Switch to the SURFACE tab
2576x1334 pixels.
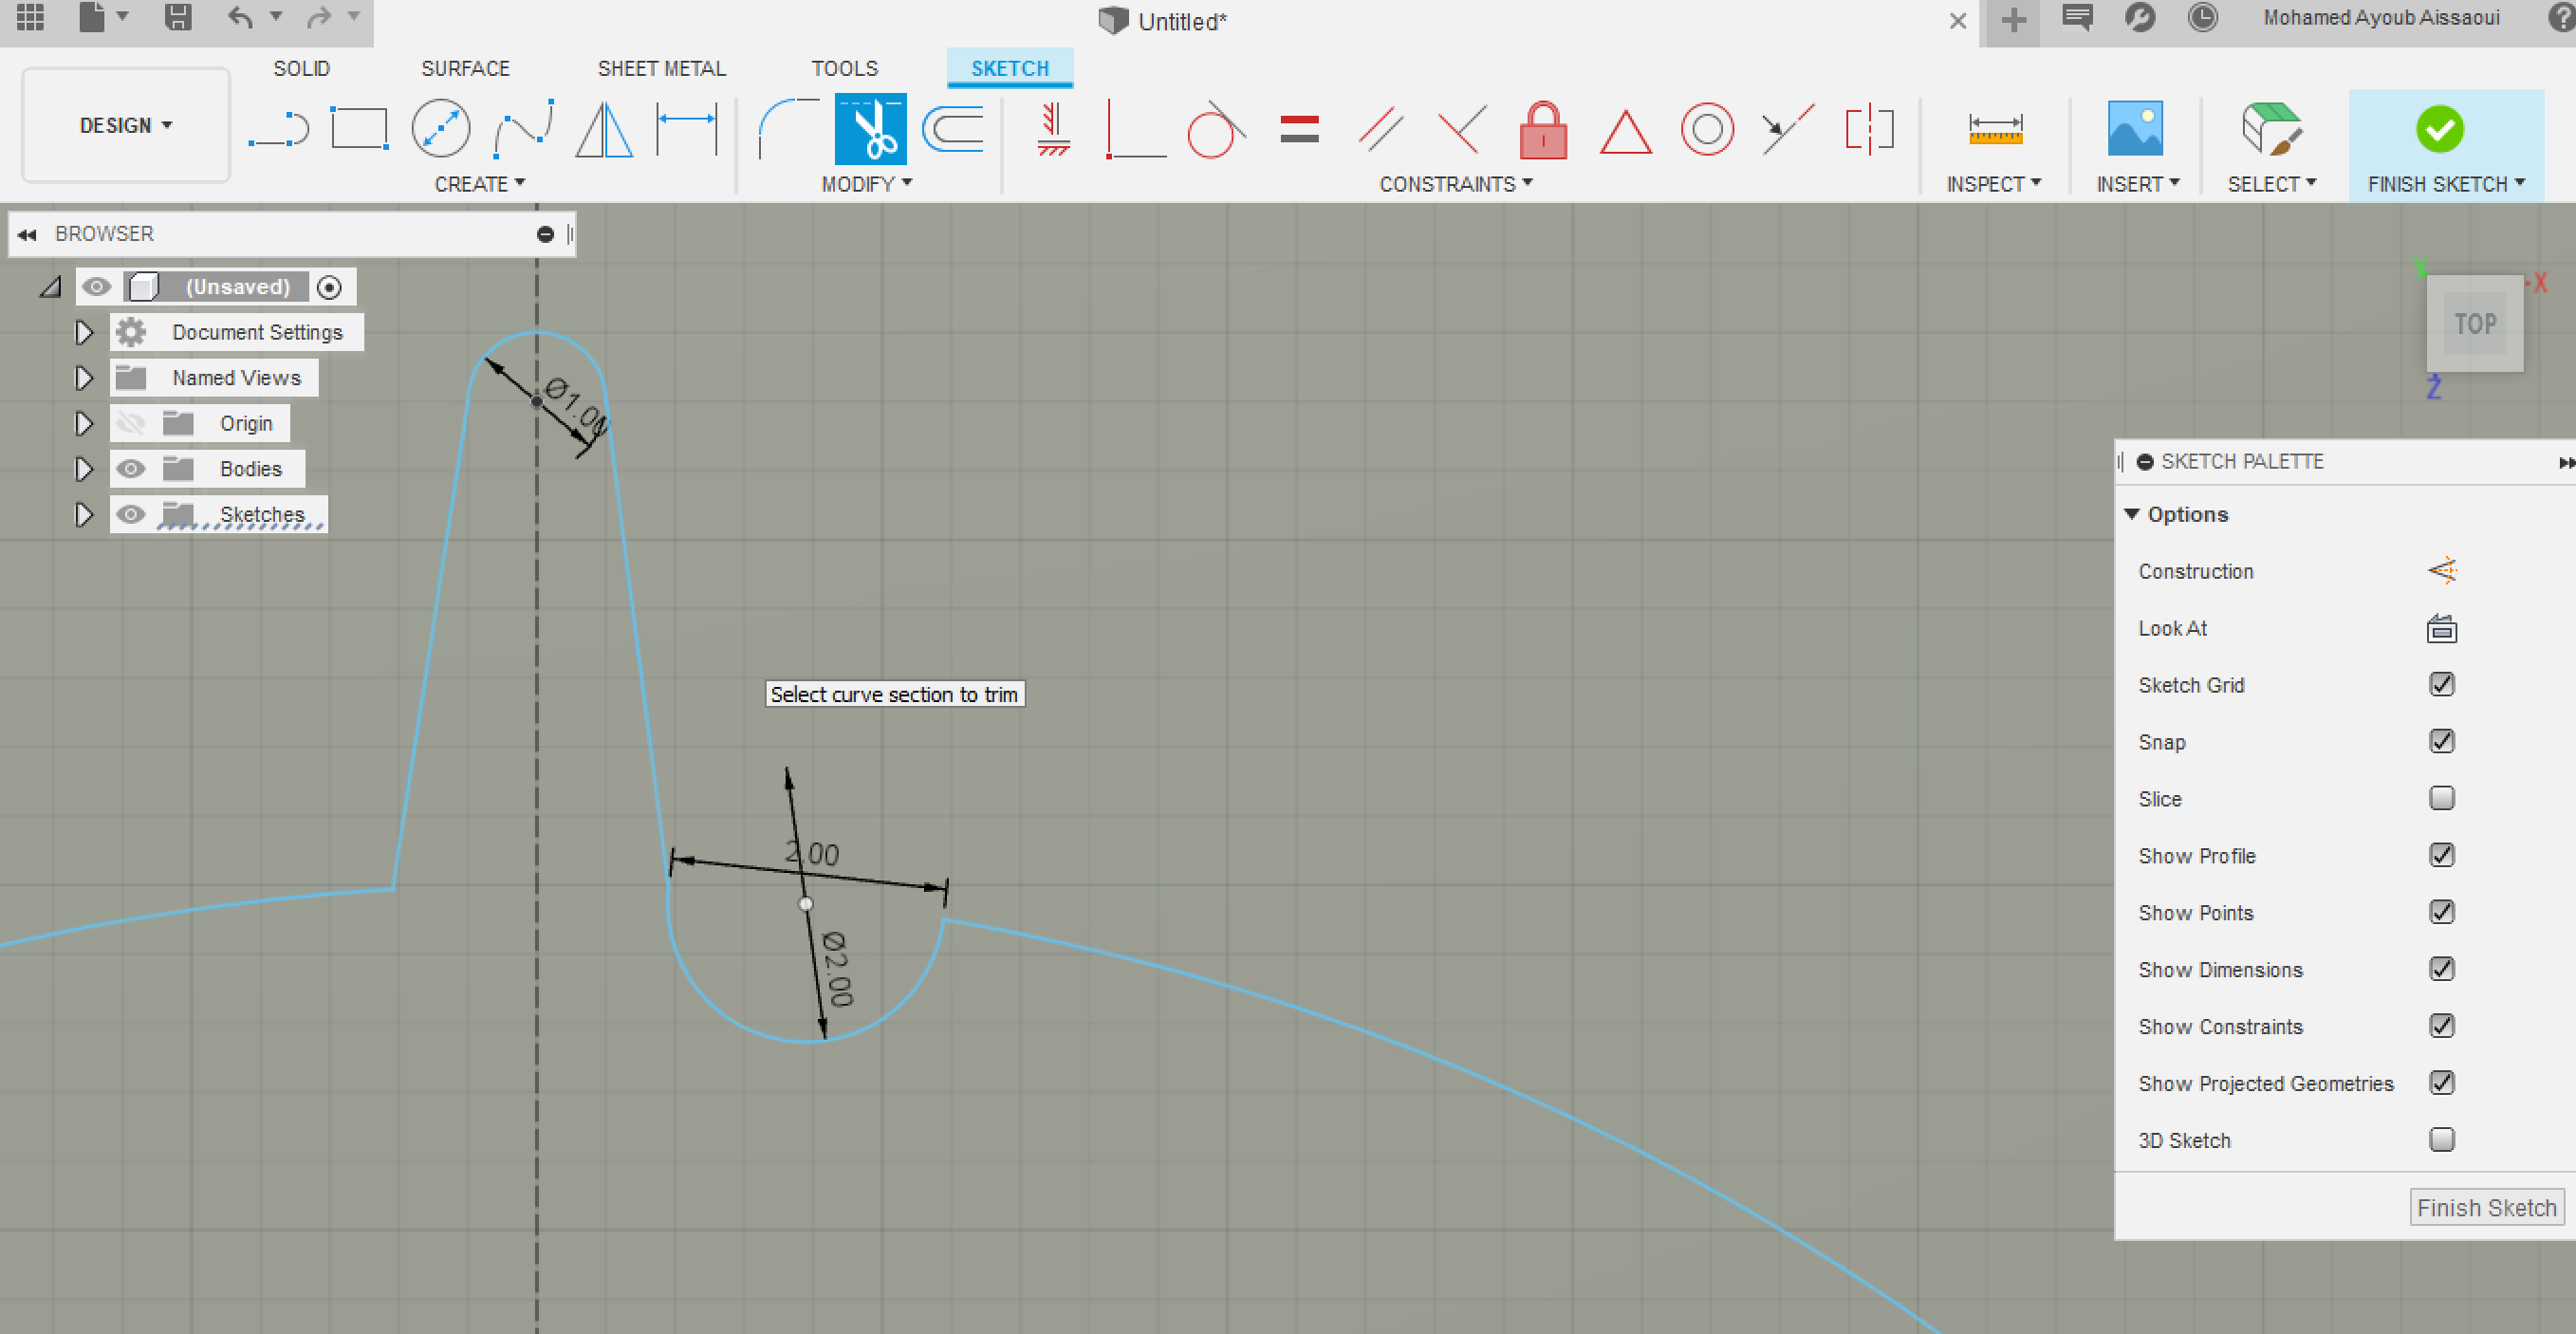pyautogui.click(x=465, y=68)
